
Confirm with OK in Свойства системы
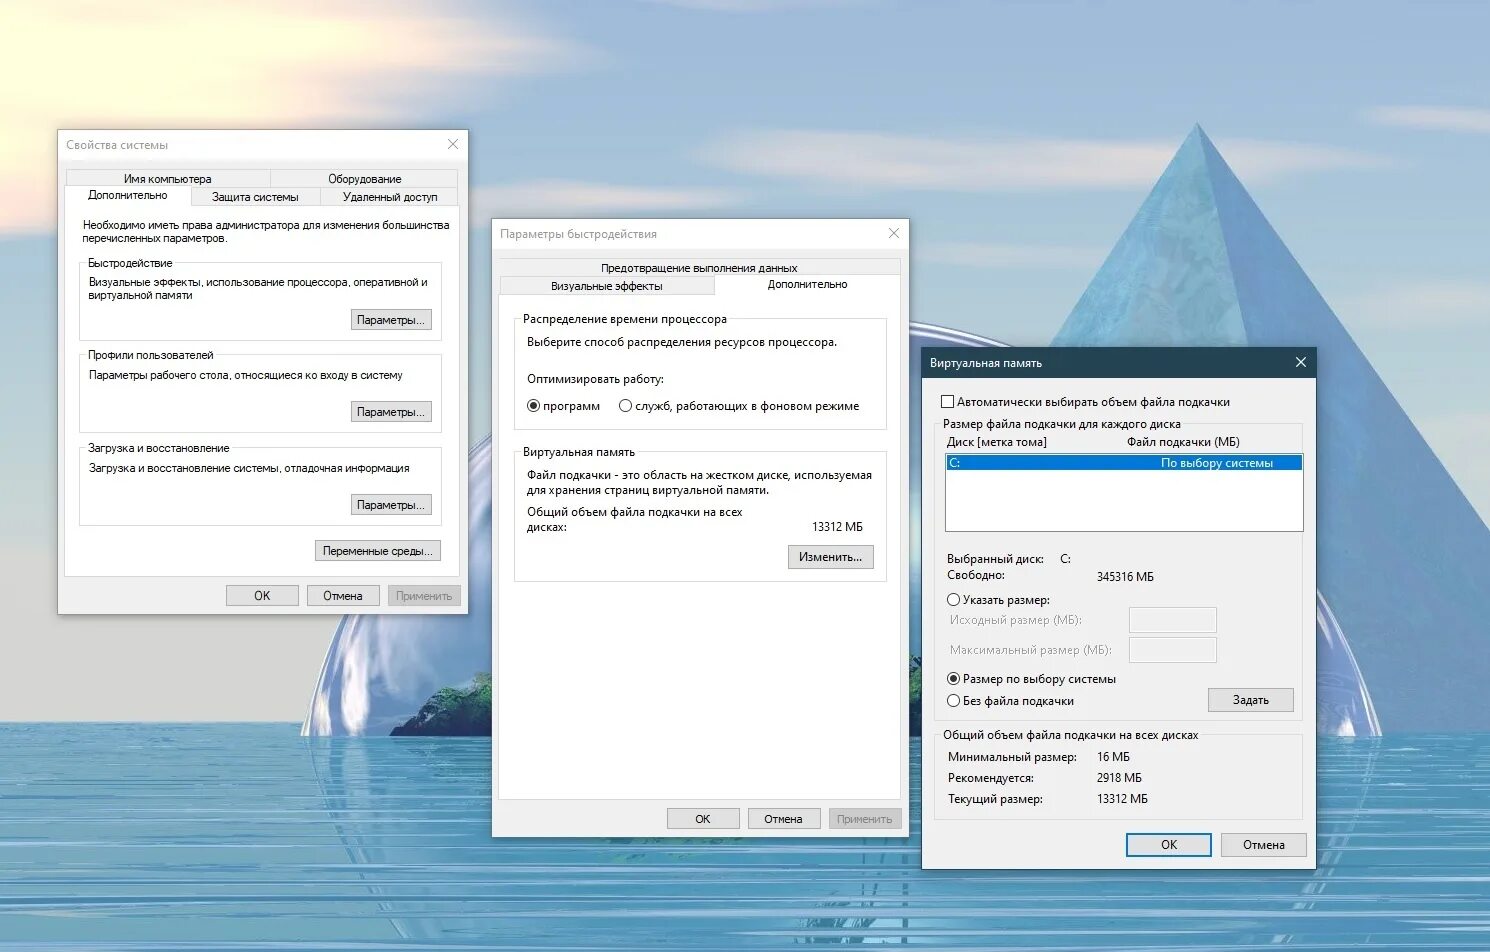point(262,596)
